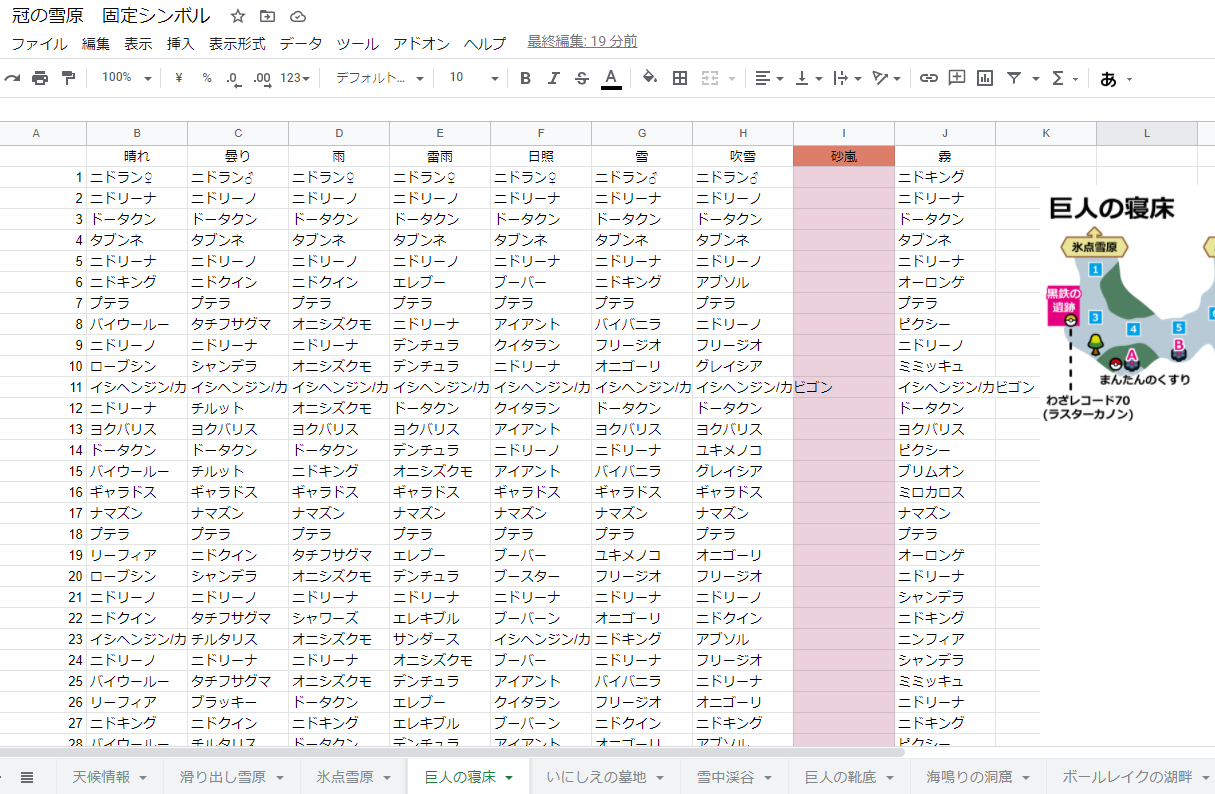Open the 挿入 menu

pos(181,43)
